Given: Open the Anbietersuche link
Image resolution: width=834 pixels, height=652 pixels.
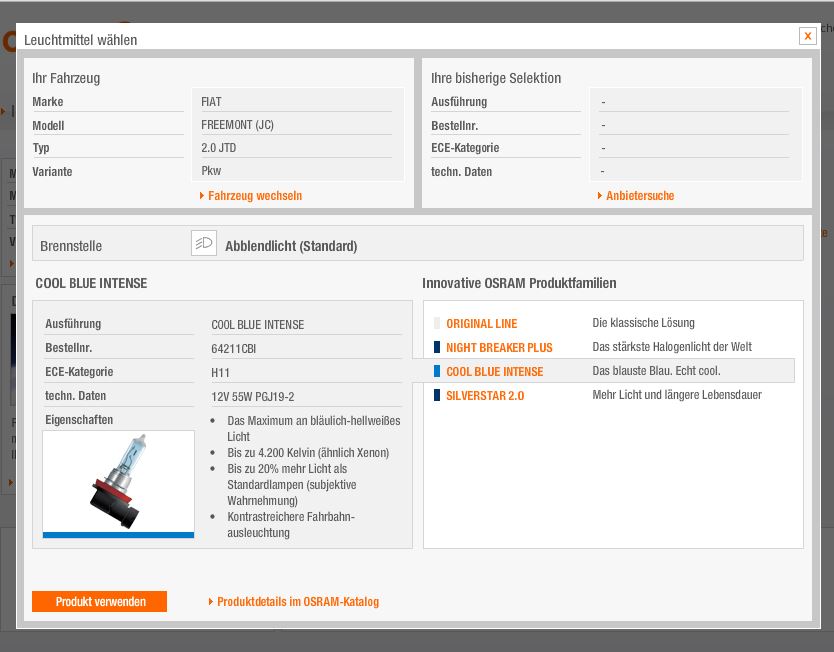Looking at the screenshot, I should pyautogui.click(x=640, y=196).
